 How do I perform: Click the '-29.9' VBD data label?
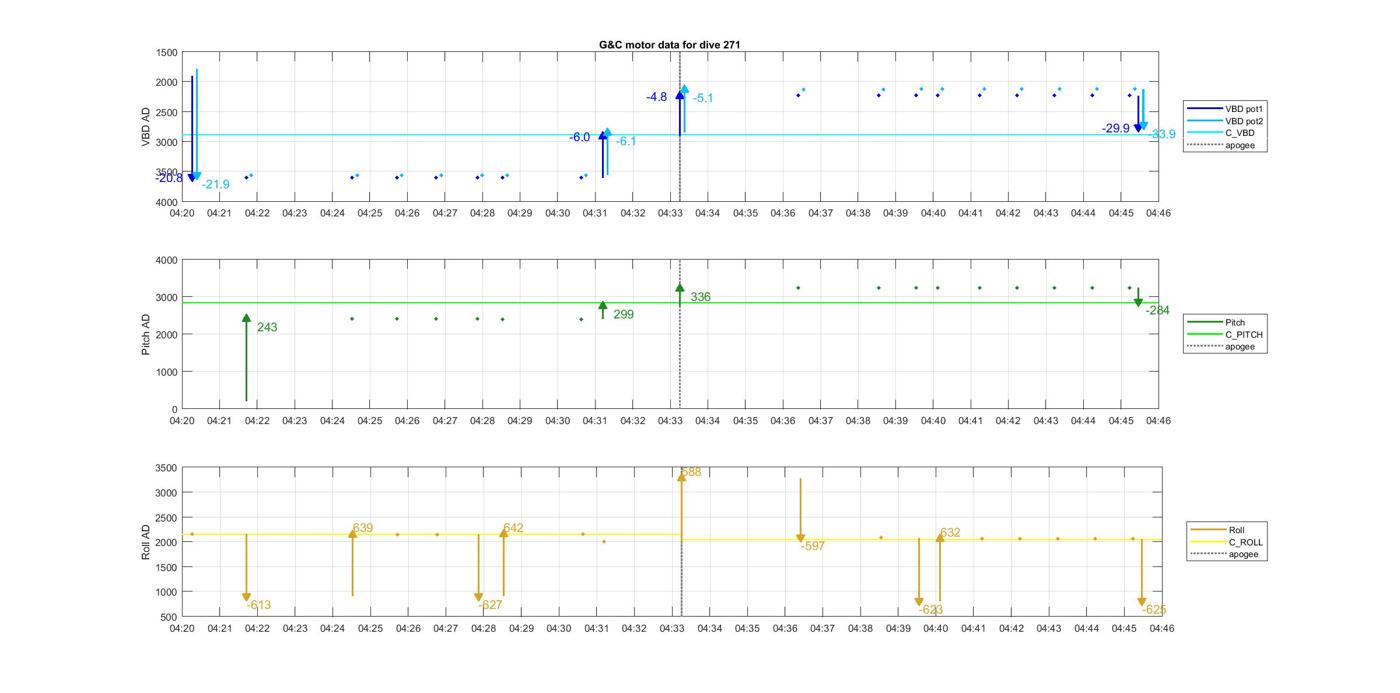click(x=1116, y=128)
